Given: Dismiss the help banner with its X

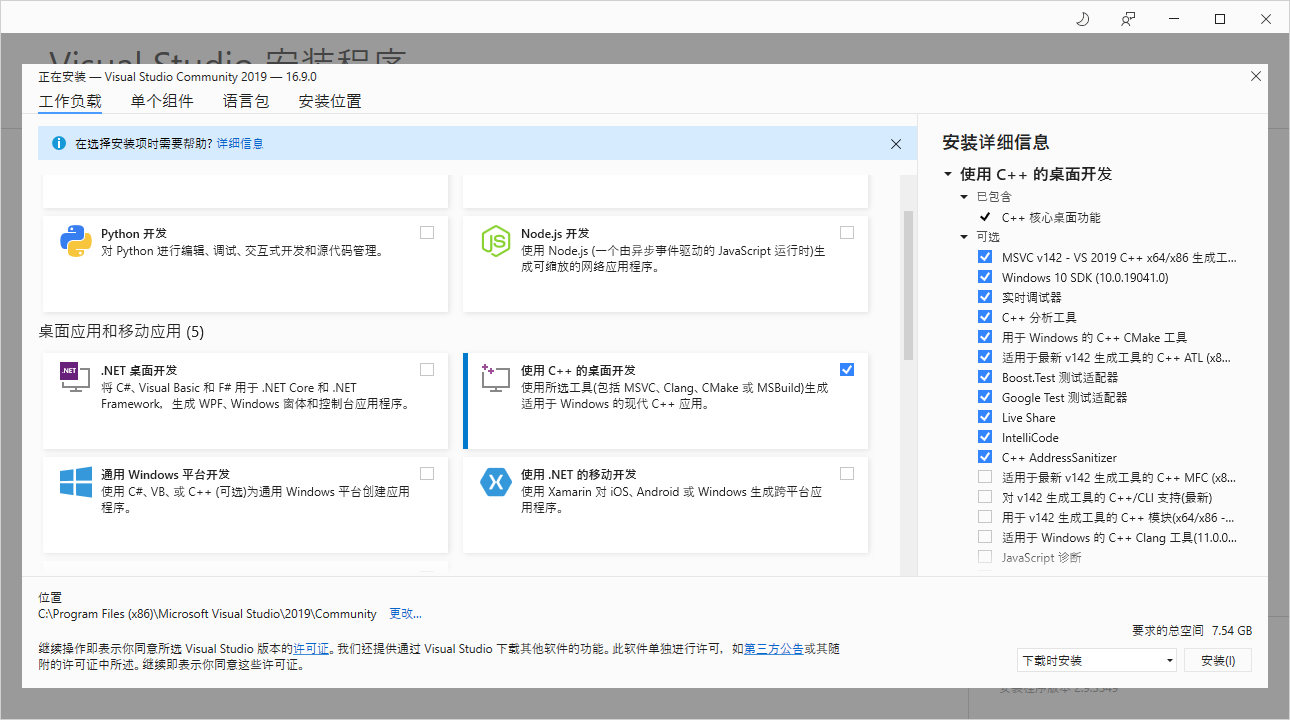Looking at the screenshot, I should (896, 144).
